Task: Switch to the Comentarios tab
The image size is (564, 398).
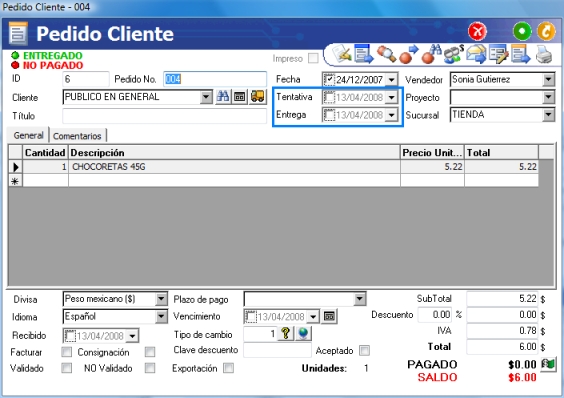Action: point(77,136)
